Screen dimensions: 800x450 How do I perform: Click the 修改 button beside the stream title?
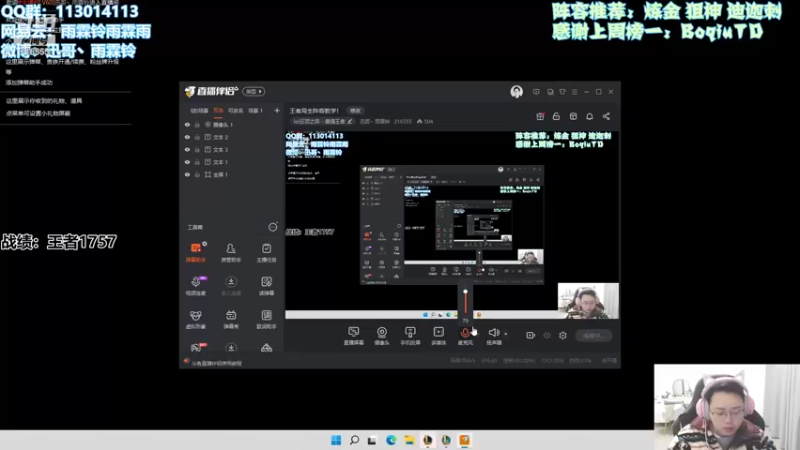pyautogui.click(x=355, y=111)
